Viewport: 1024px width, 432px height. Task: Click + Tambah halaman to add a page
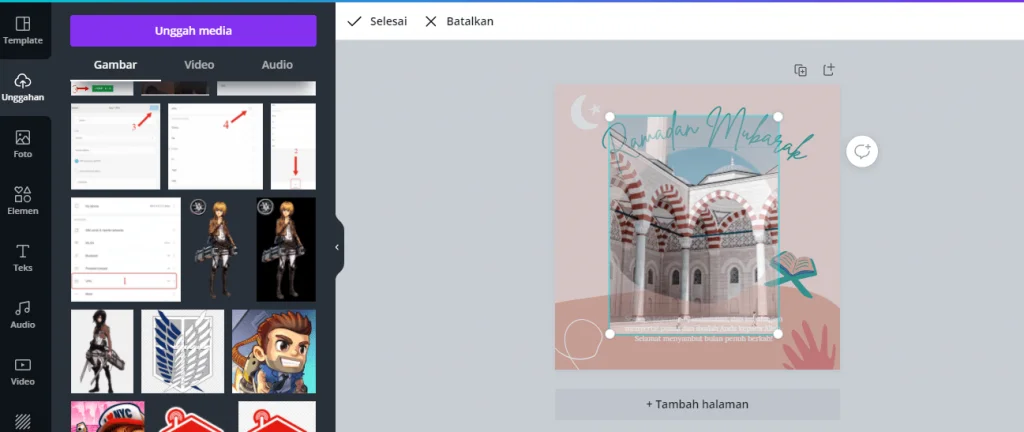(x=697, y=404)
